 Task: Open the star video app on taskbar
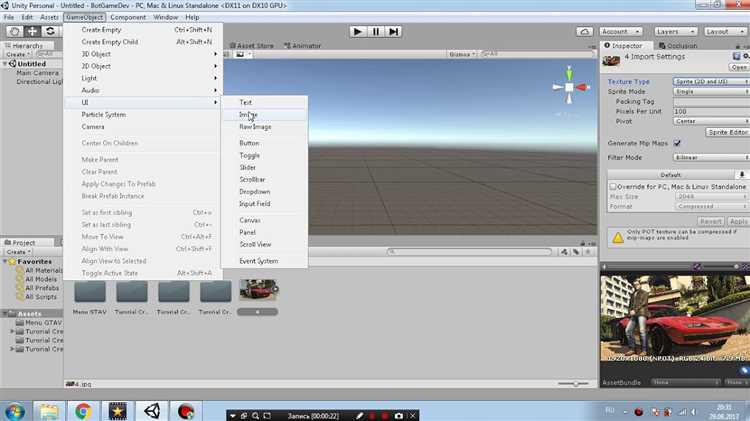(x=117, y=411)
